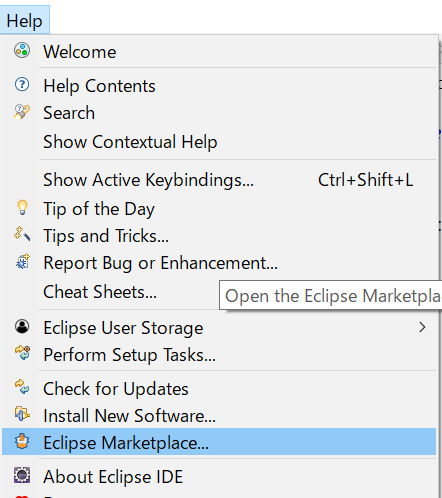Click the Install New Software icon
This screenshot has width=442, height=498.
pos(22,414)
